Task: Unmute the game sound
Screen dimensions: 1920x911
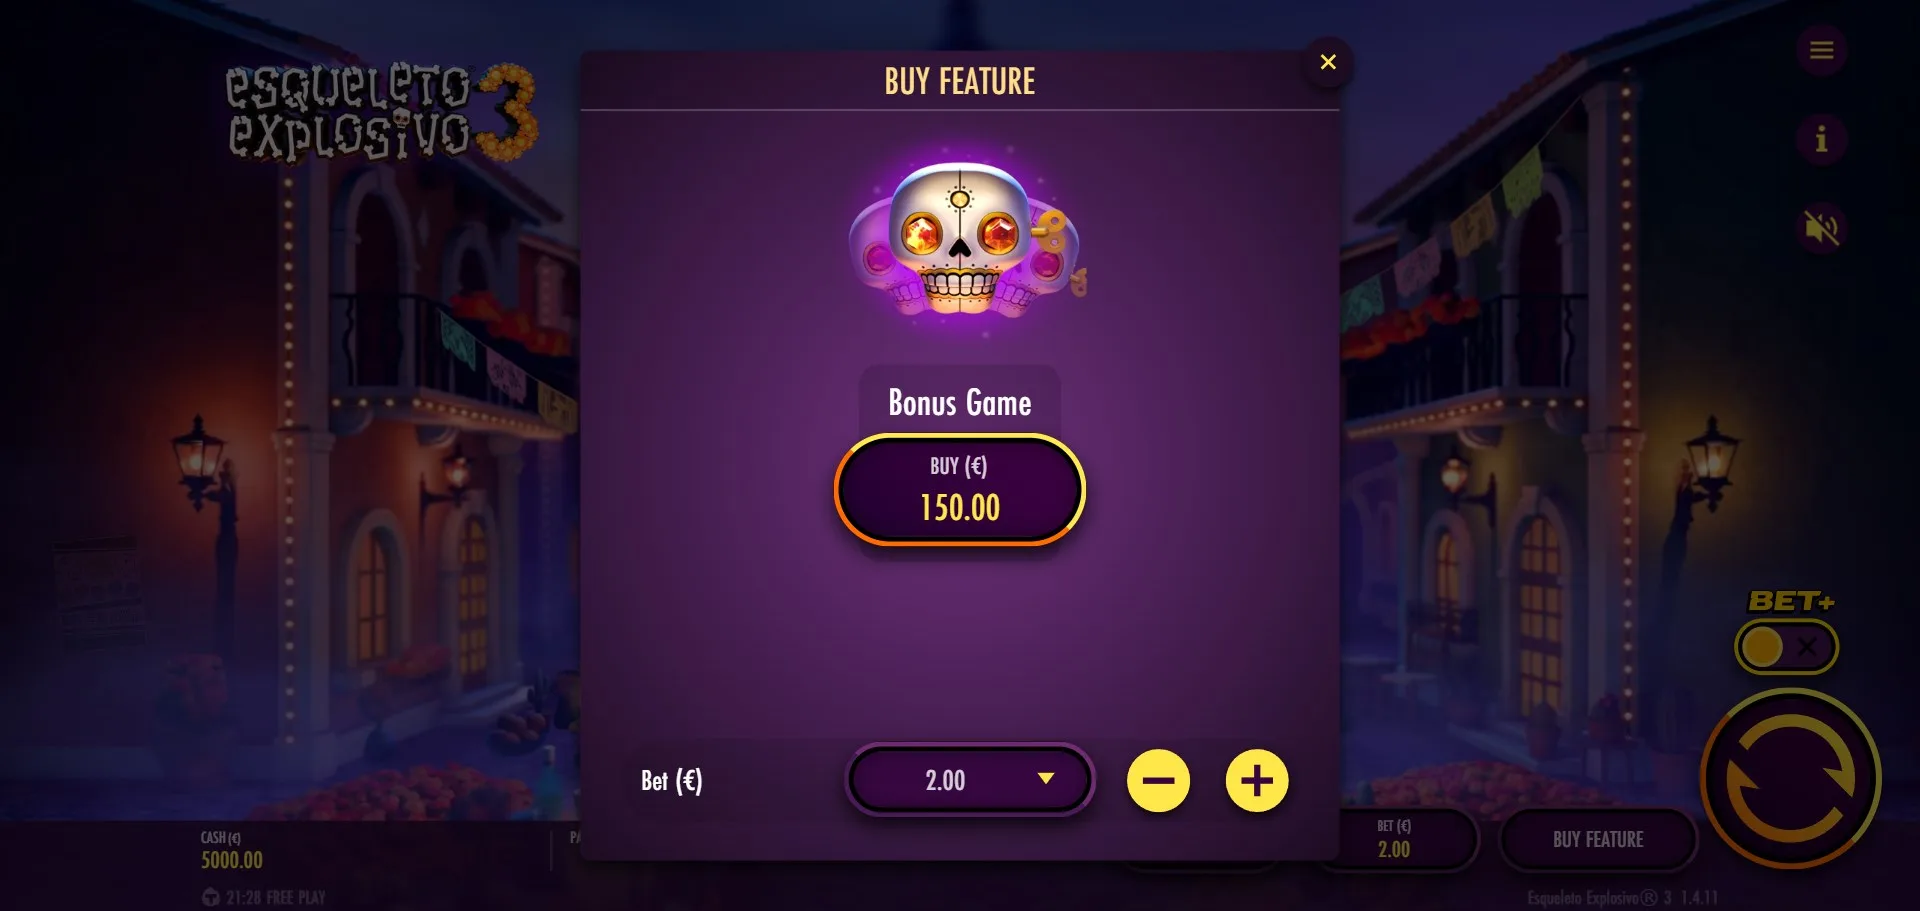Action: click(1821, 228)
